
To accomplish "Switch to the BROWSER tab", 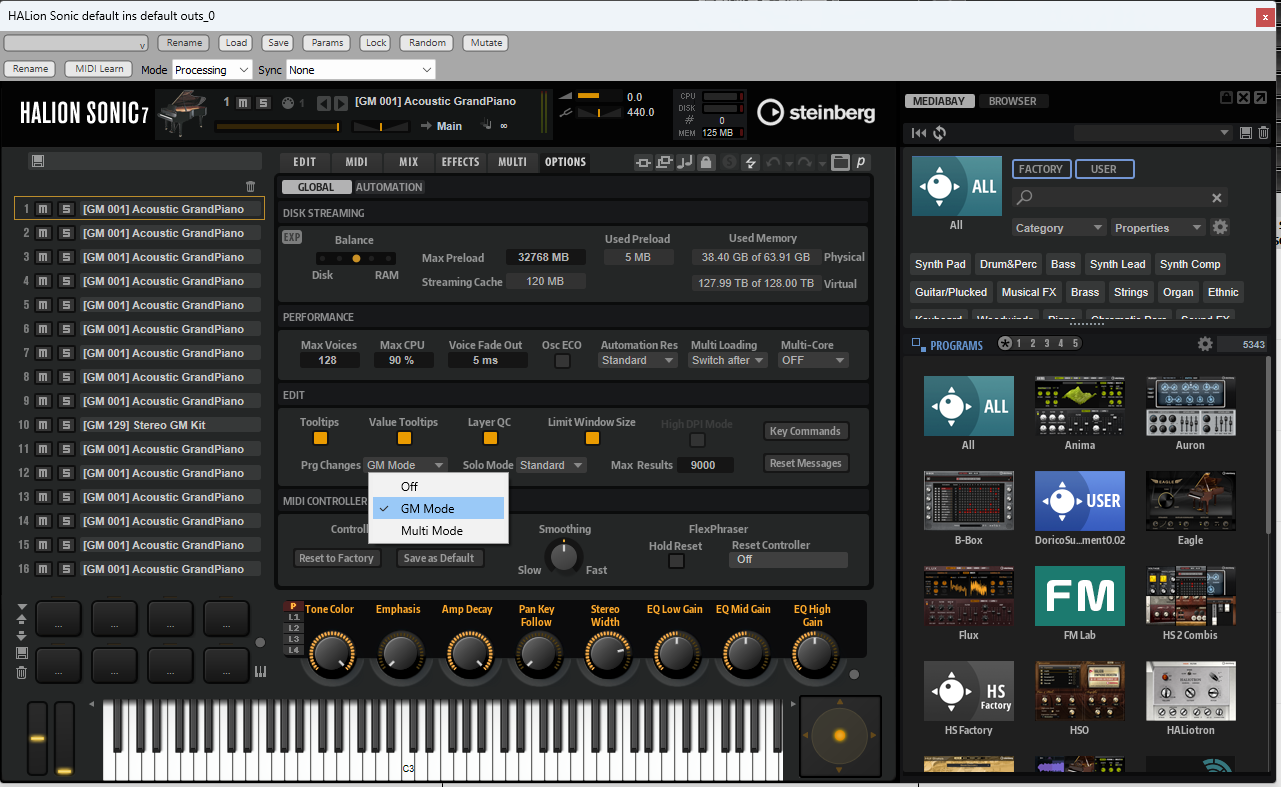I will click(1013, 101).
